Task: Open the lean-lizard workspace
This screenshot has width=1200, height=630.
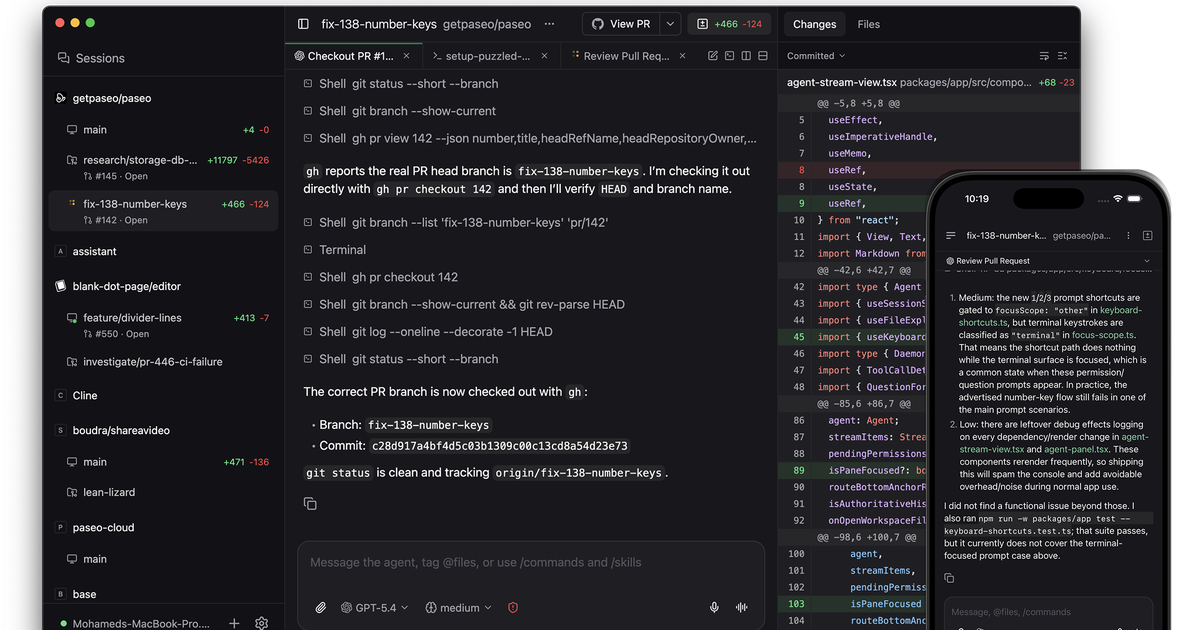Action: (x=164, y=492)
